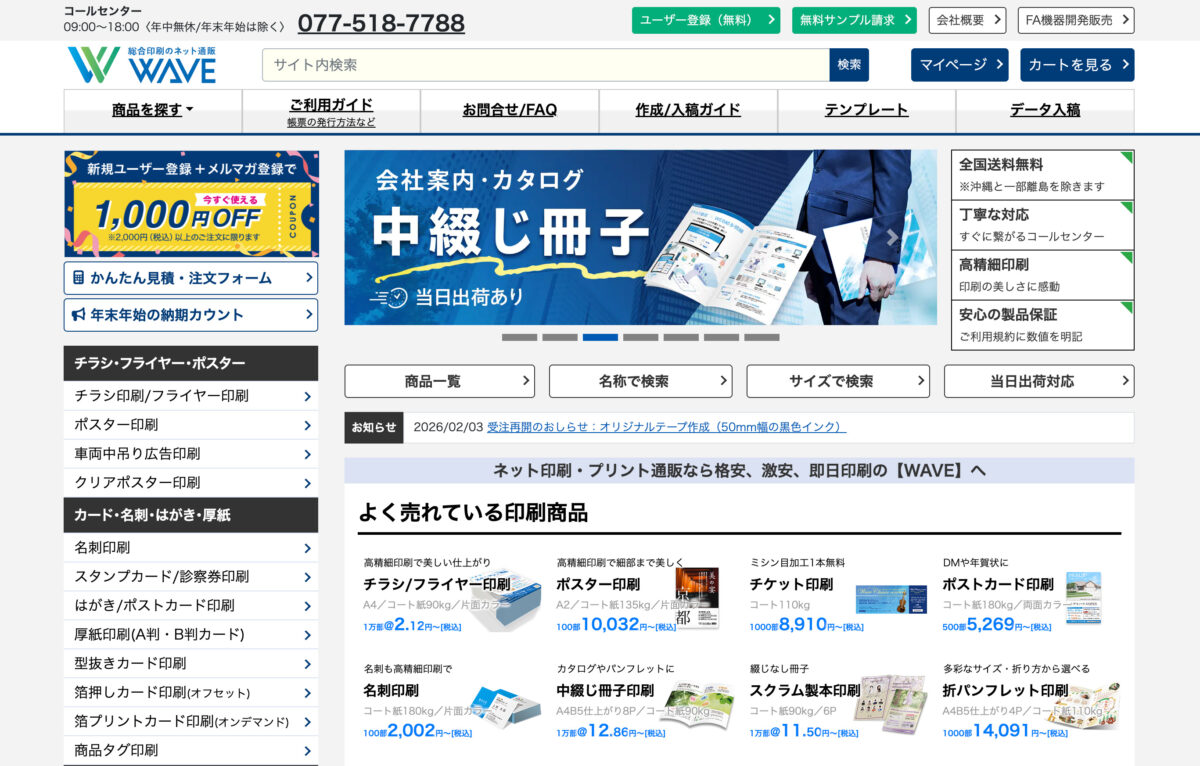Click the chevron arrow beside チラシ印刷/フライヤー印刷
The height and width of the screenshot is (766, 1200).
click(x=307, y=396)
